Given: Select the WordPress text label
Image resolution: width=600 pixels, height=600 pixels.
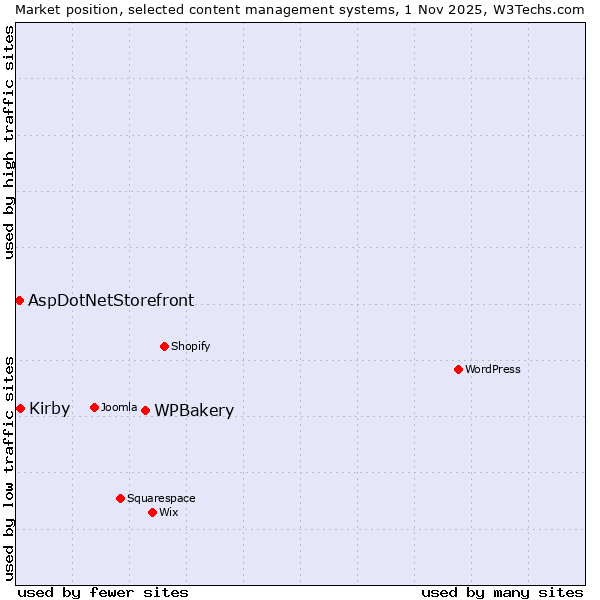Looking at the screenshot, I should 493,369.
